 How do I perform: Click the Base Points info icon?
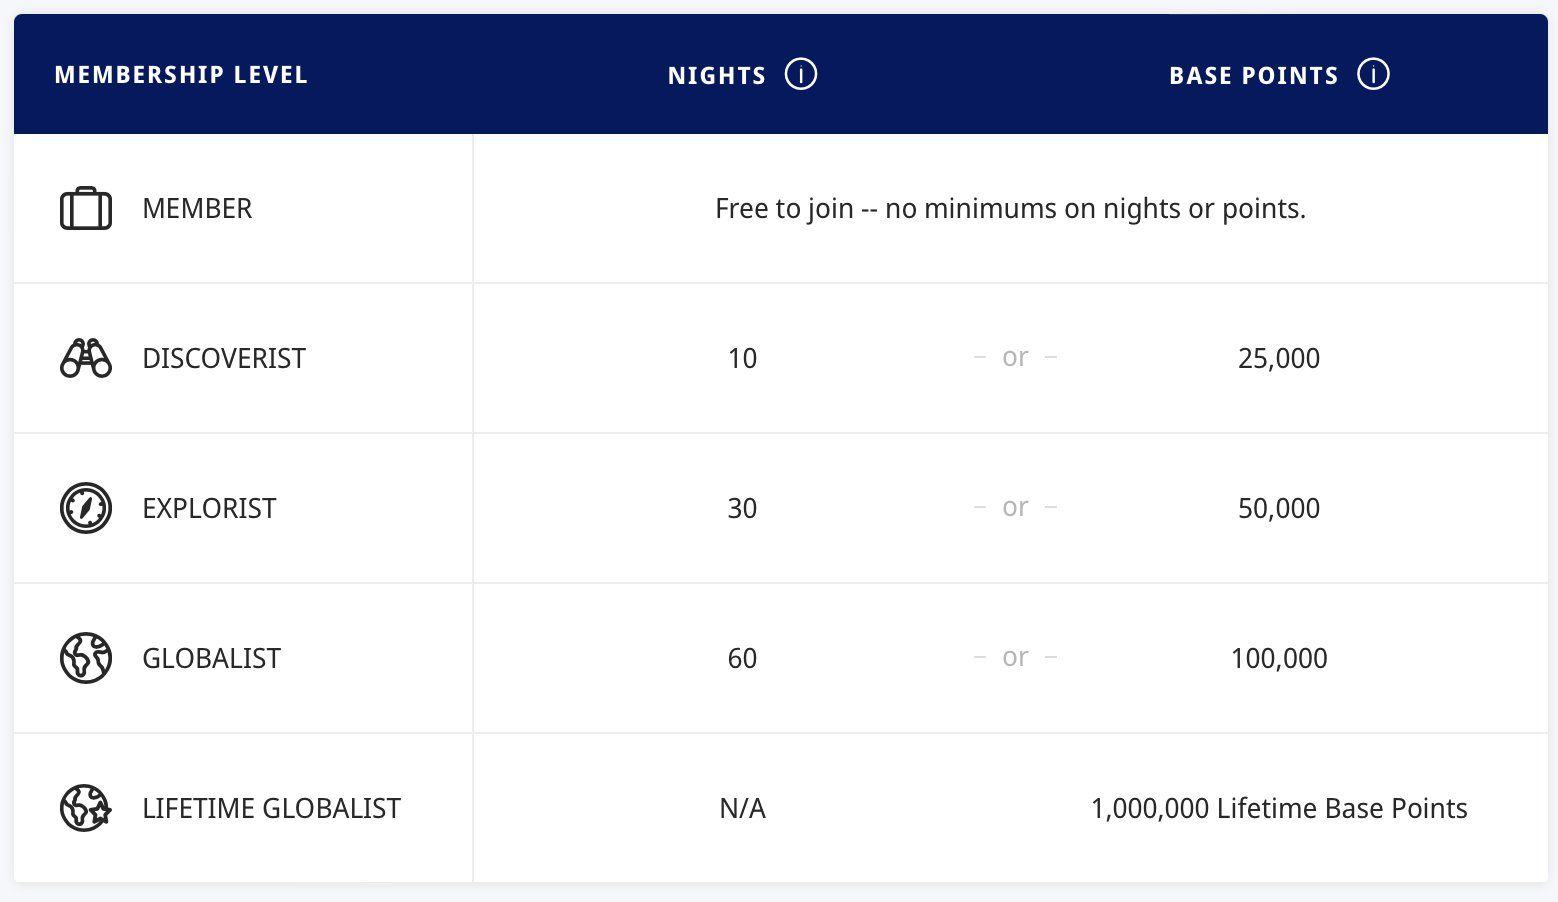[x=1373, y=74]
